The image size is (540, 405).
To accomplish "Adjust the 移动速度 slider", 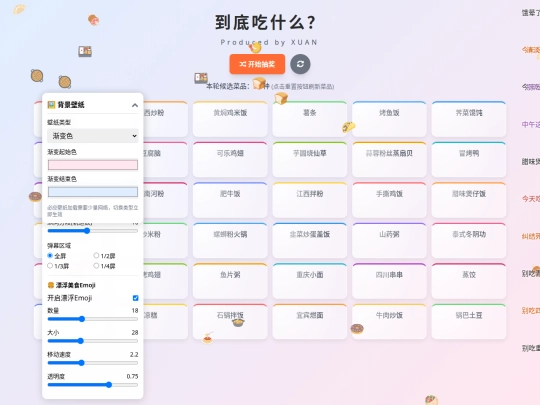I will click(x=93, y=363).
